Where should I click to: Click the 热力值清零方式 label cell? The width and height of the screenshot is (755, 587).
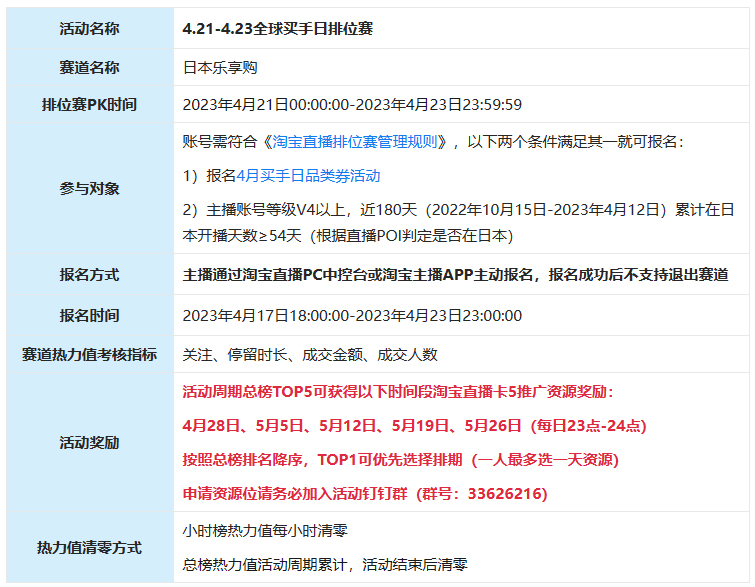[x=90, y=548]
